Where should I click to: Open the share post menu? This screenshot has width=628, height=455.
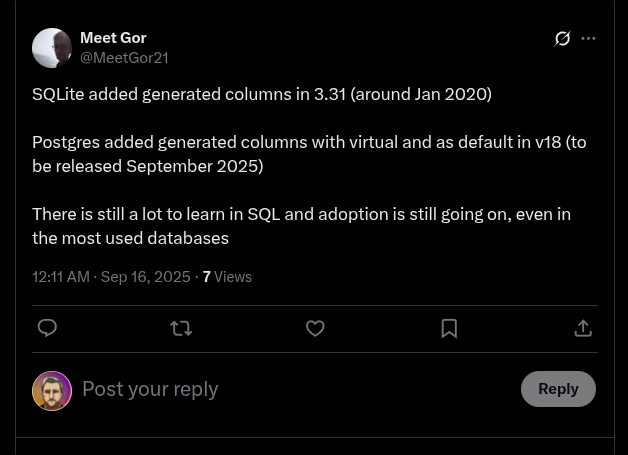pos(583,328)
